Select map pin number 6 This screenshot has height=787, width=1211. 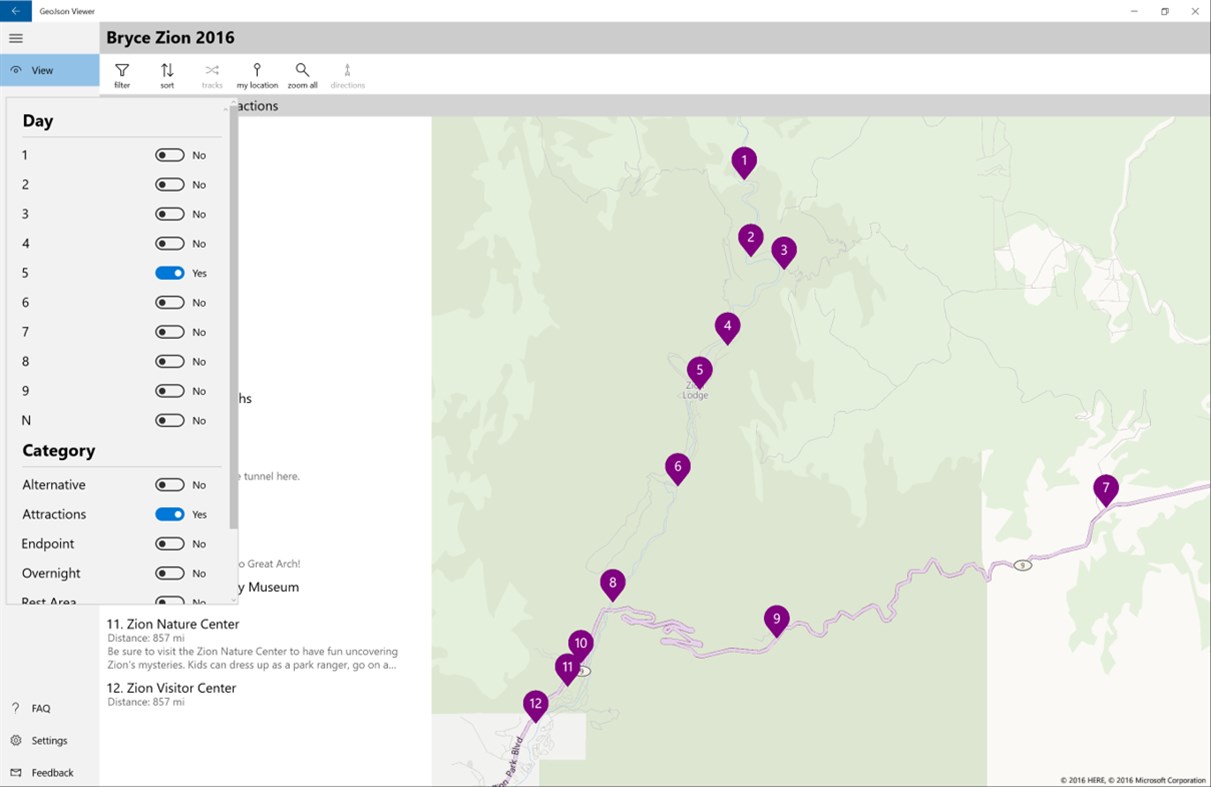pos(677,467)
